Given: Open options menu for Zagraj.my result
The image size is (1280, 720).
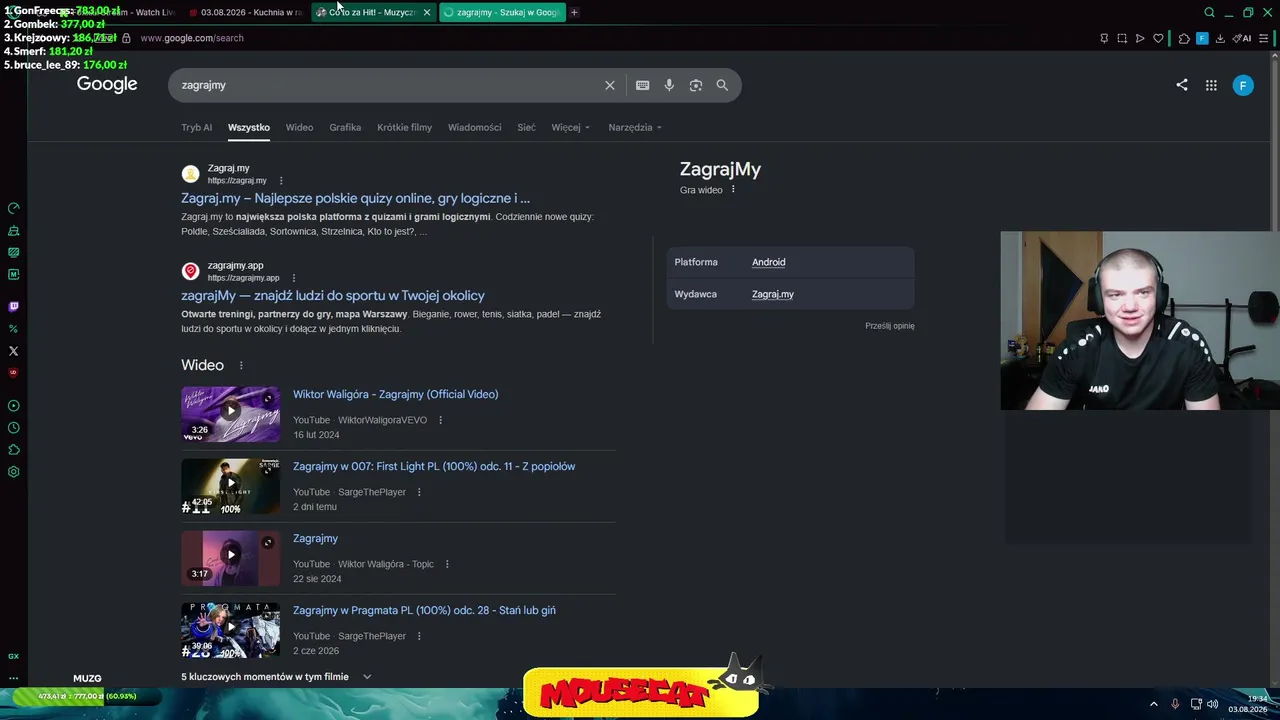Looking at the screenshot, I should coord(281,181).
